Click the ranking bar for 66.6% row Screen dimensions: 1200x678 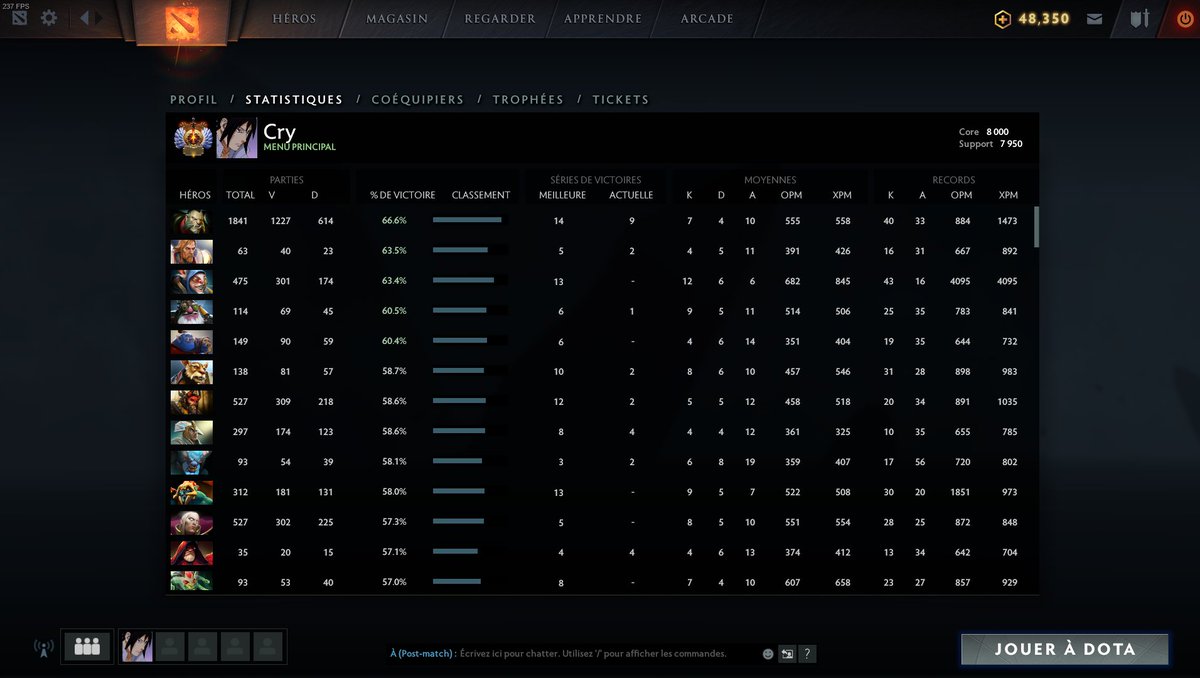[468, 220]
